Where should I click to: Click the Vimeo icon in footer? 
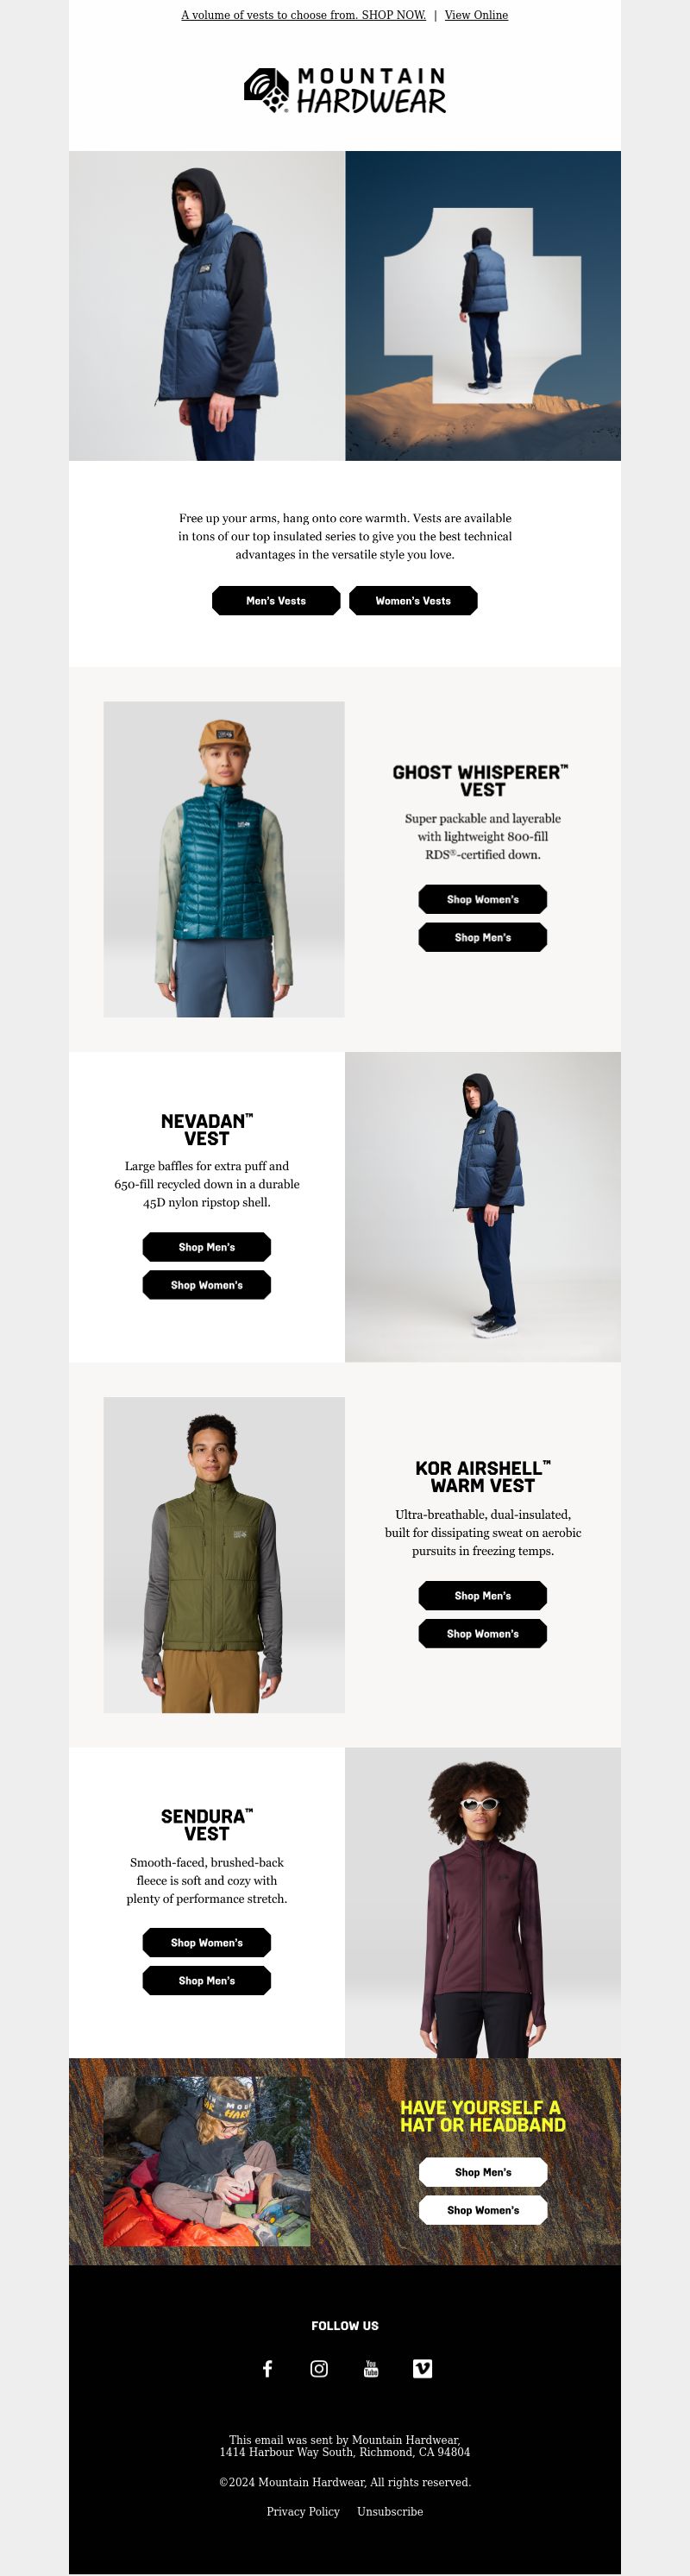[x=423, y=2368]
